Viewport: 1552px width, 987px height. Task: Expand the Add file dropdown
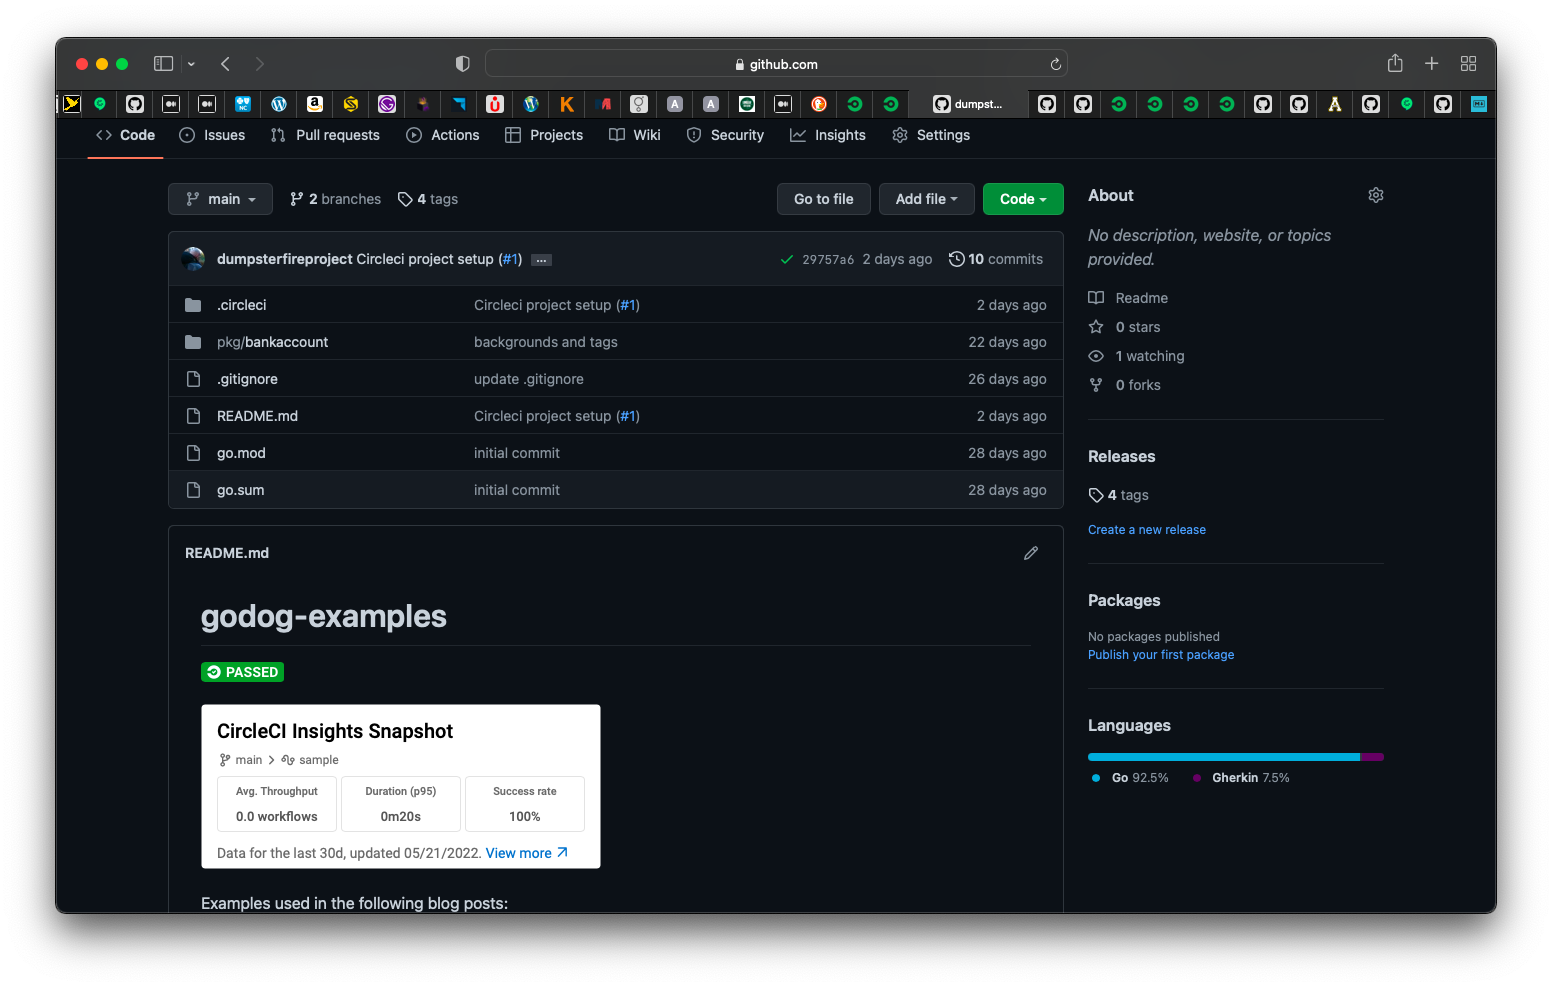pos(926,199)
